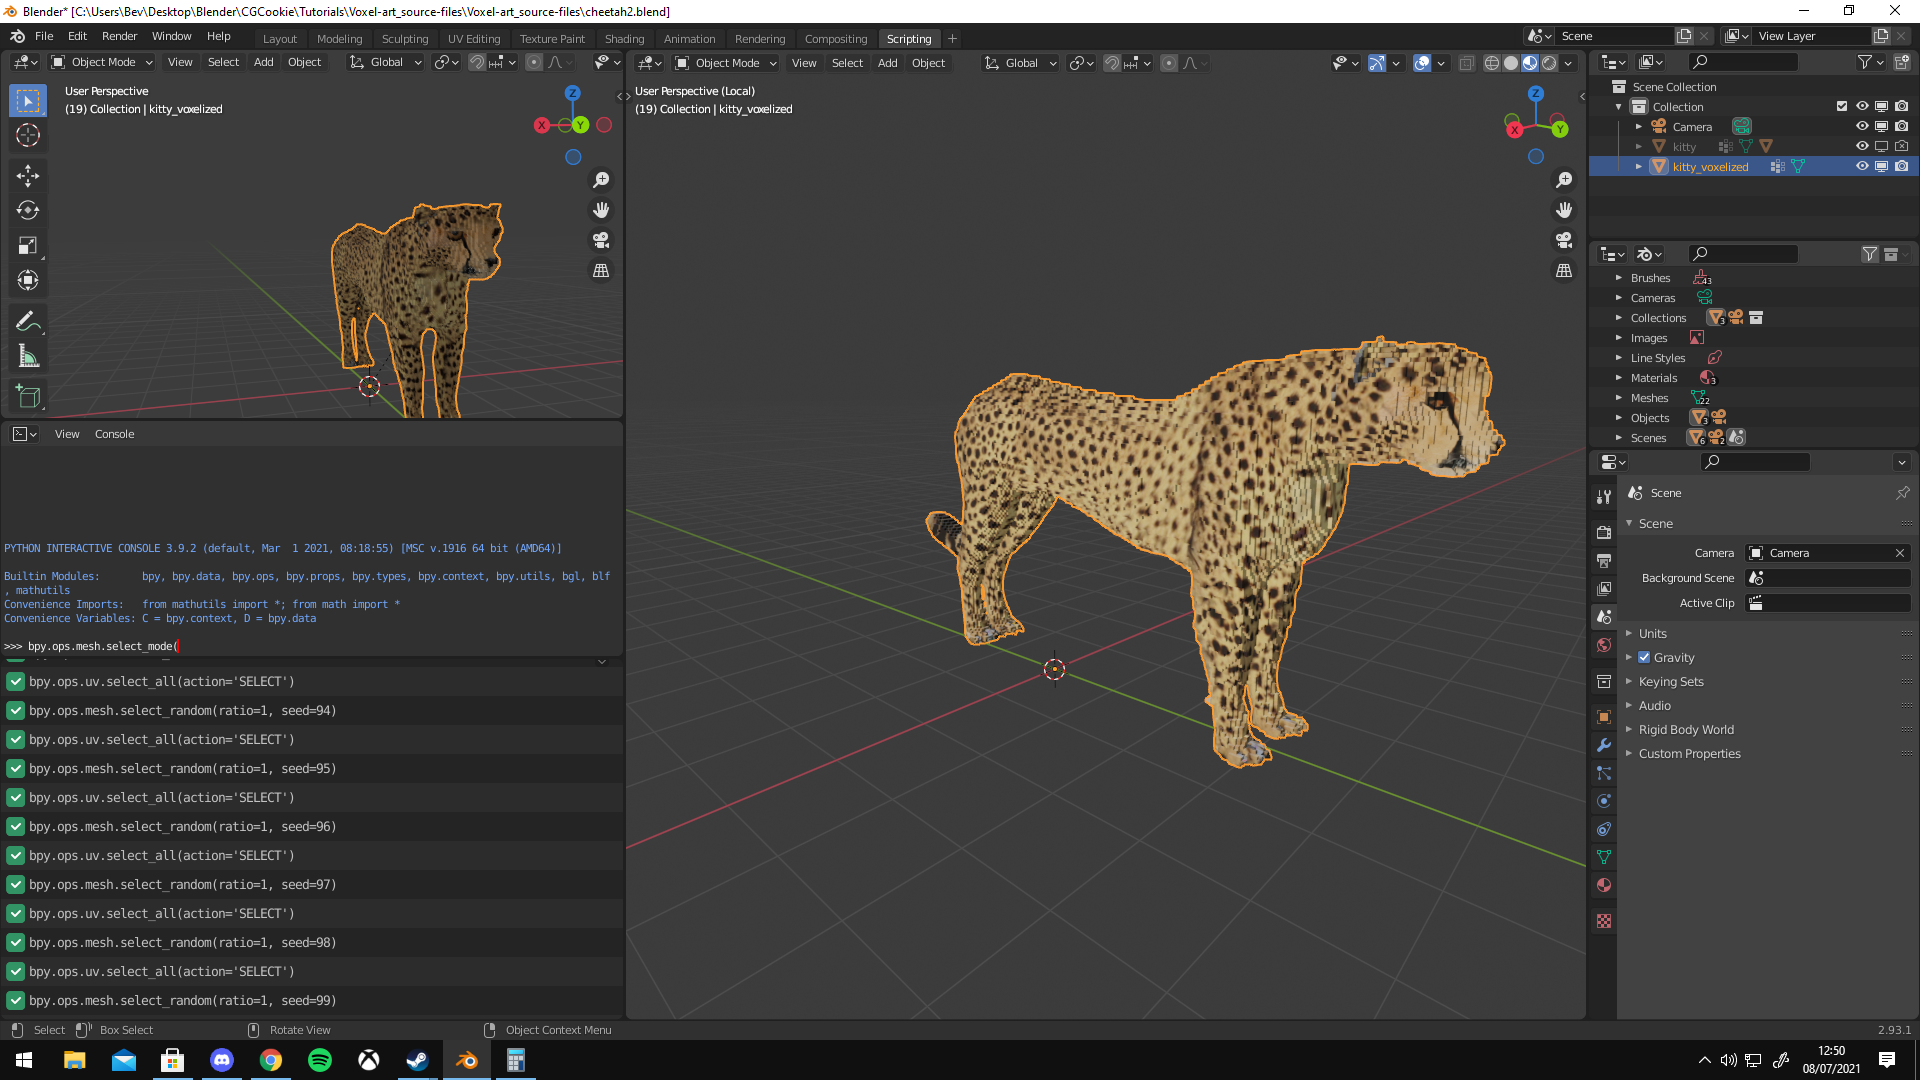Clear the scene Camera field with X

point(1900,553)
